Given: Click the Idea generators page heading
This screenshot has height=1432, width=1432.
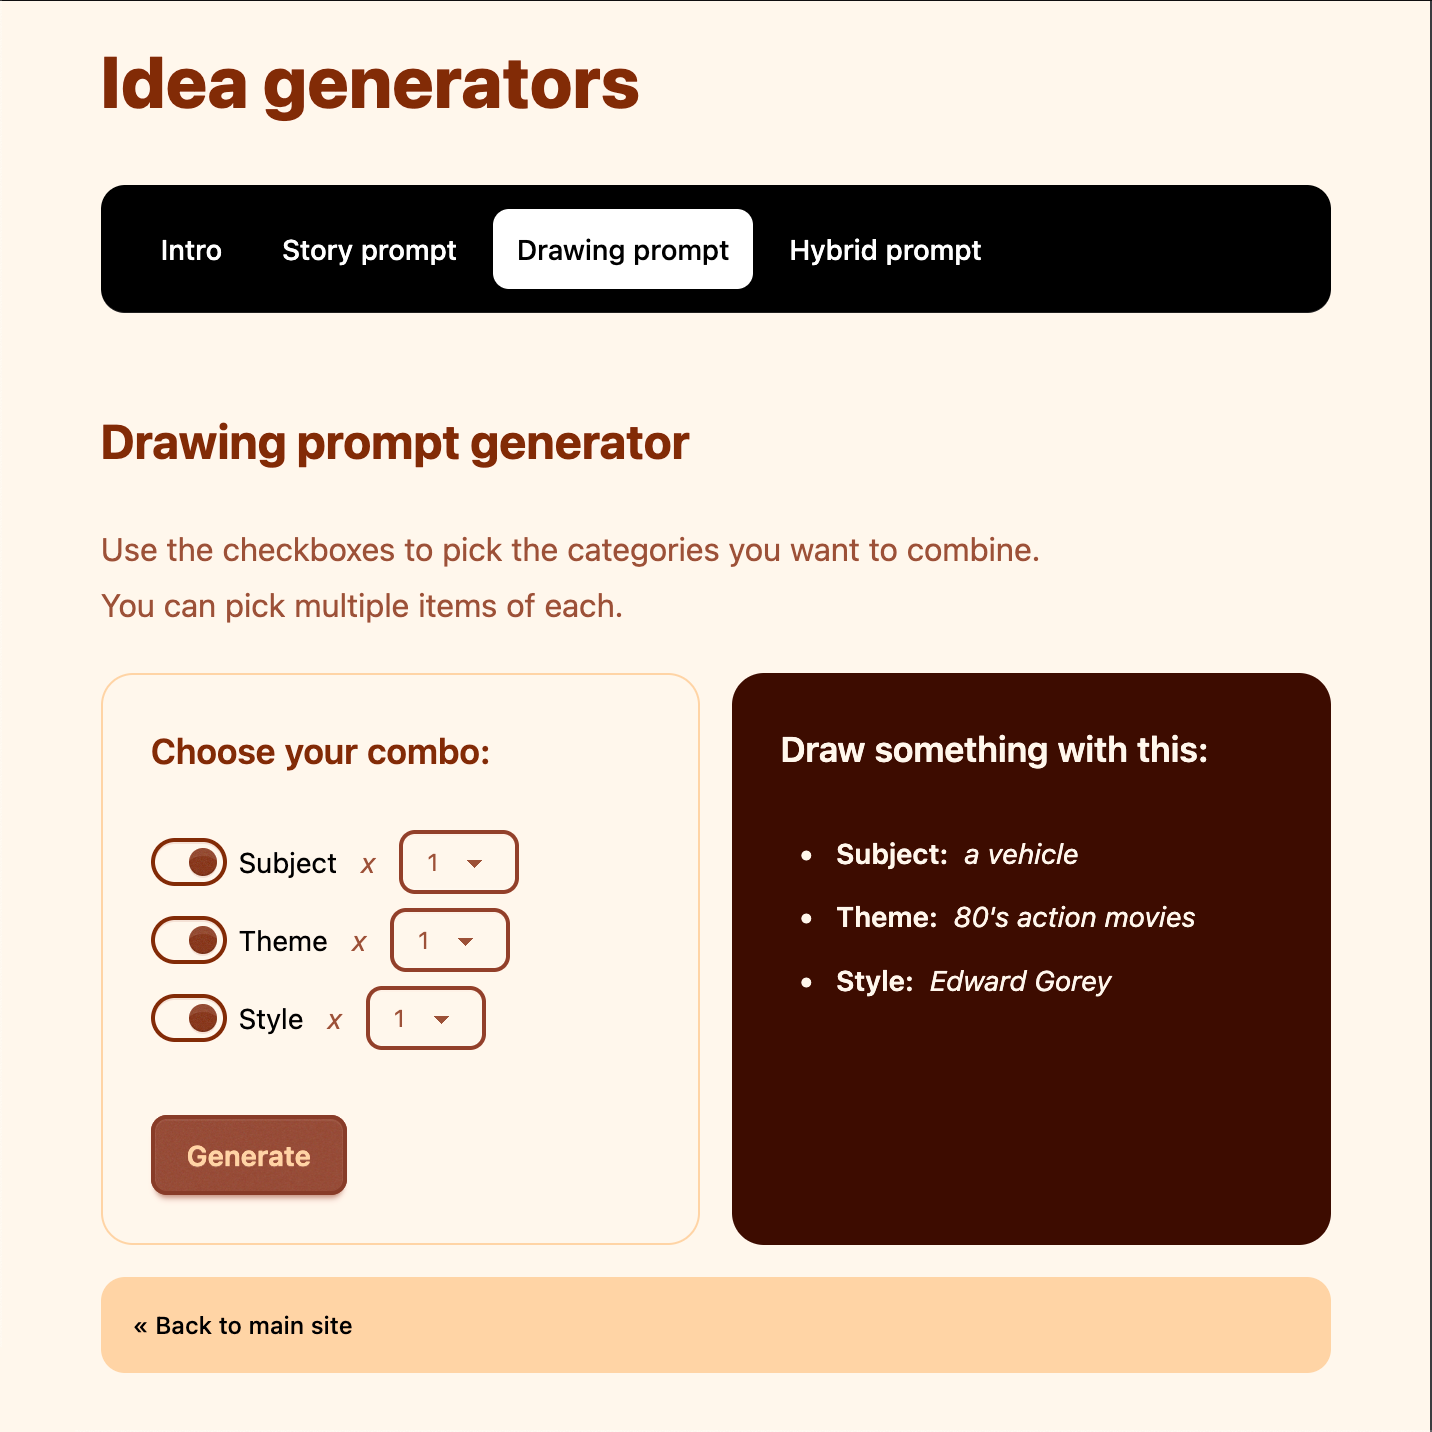Looking at the screenshot, I should point(370,84).
